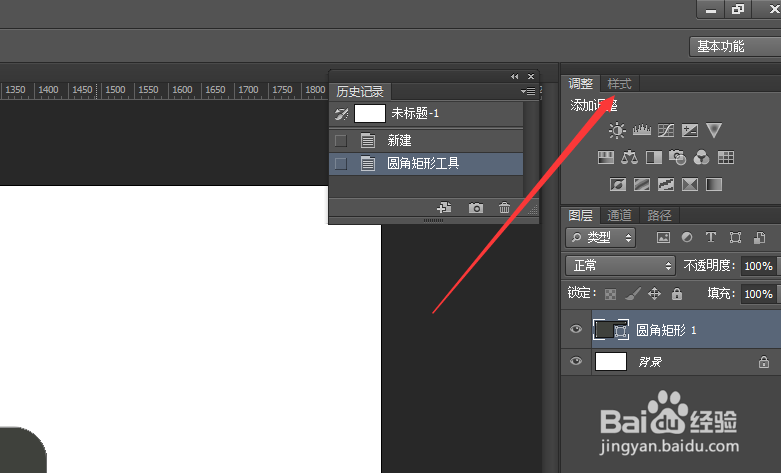Create new document from current state in History

(x=444, y=208)
